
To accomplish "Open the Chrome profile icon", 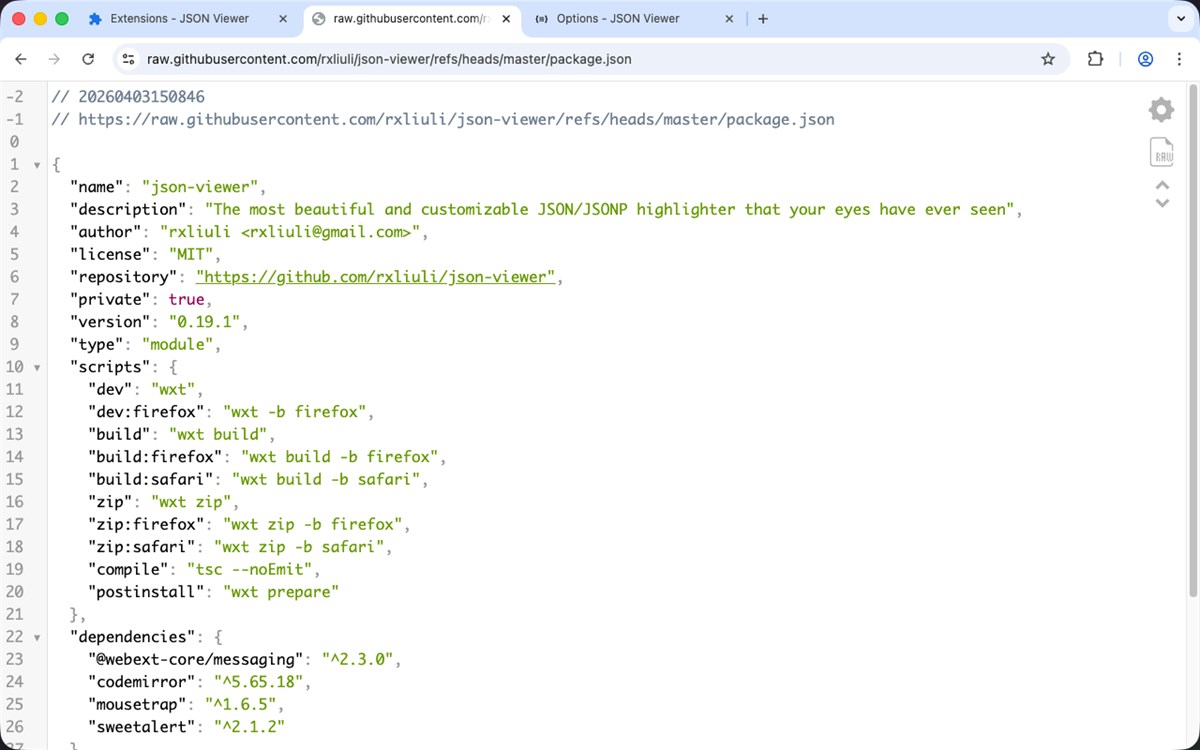I will (1146, 59).
